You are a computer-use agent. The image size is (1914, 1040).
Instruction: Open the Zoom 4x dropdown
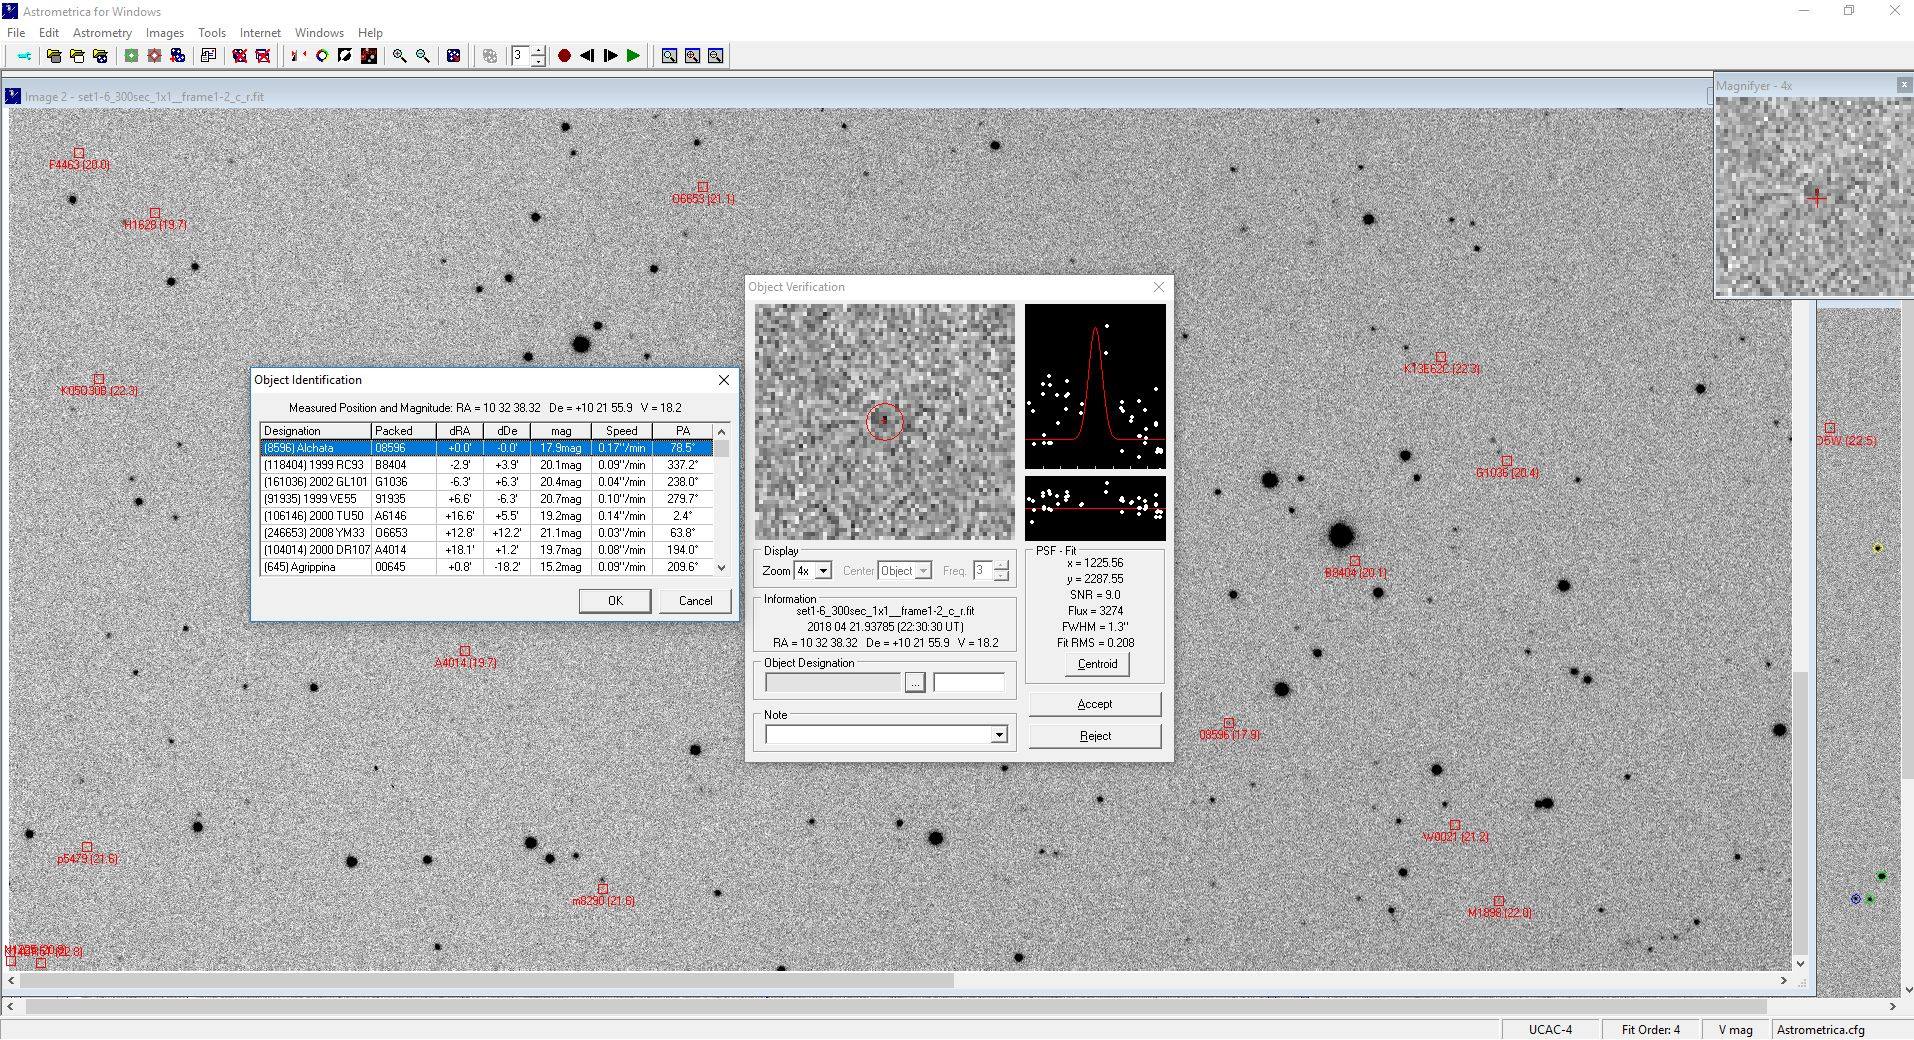pos(823,571)
